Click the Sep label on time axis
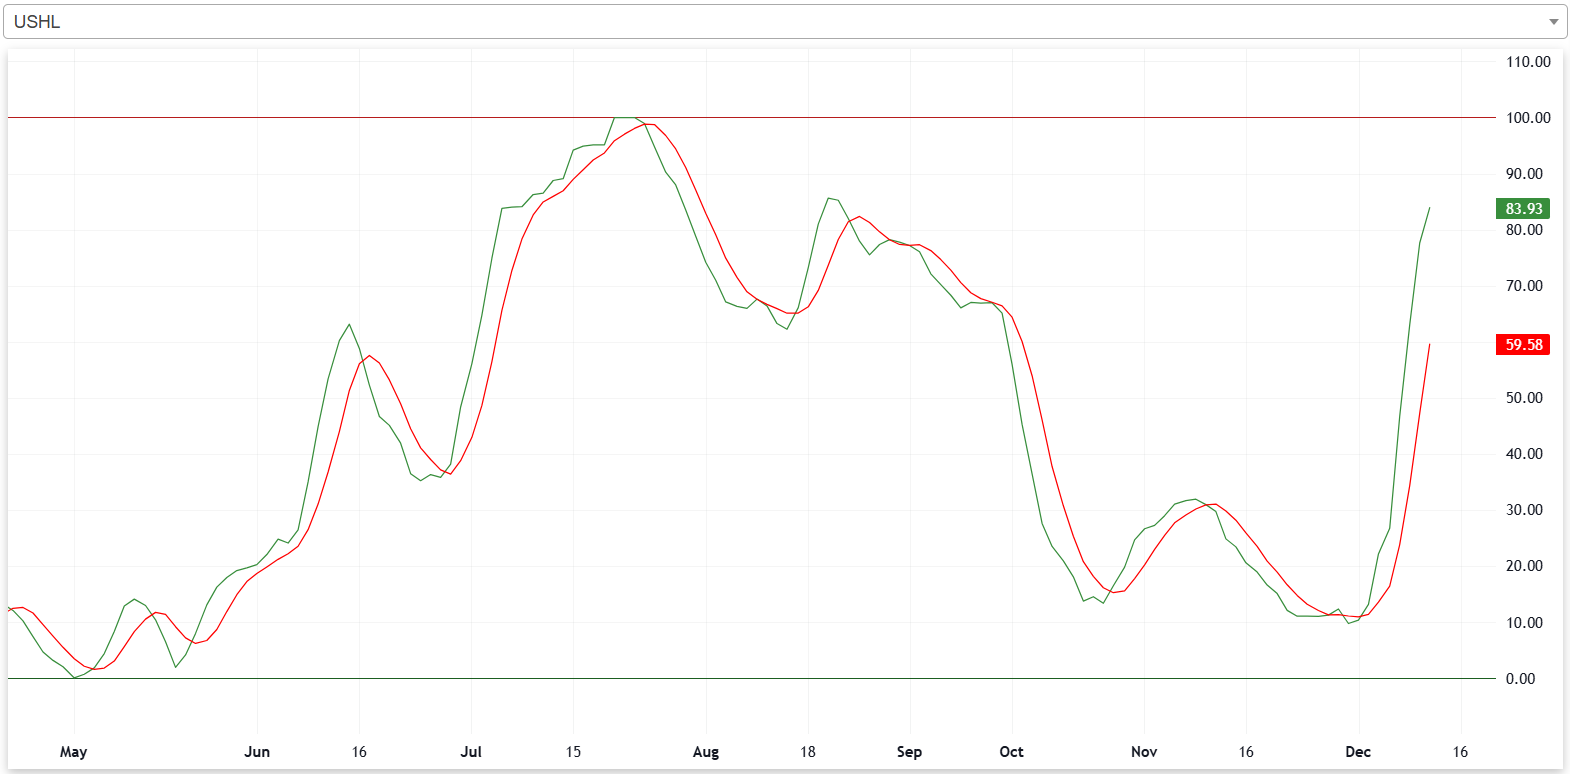 pyautogui.click(x=909, y=752)
